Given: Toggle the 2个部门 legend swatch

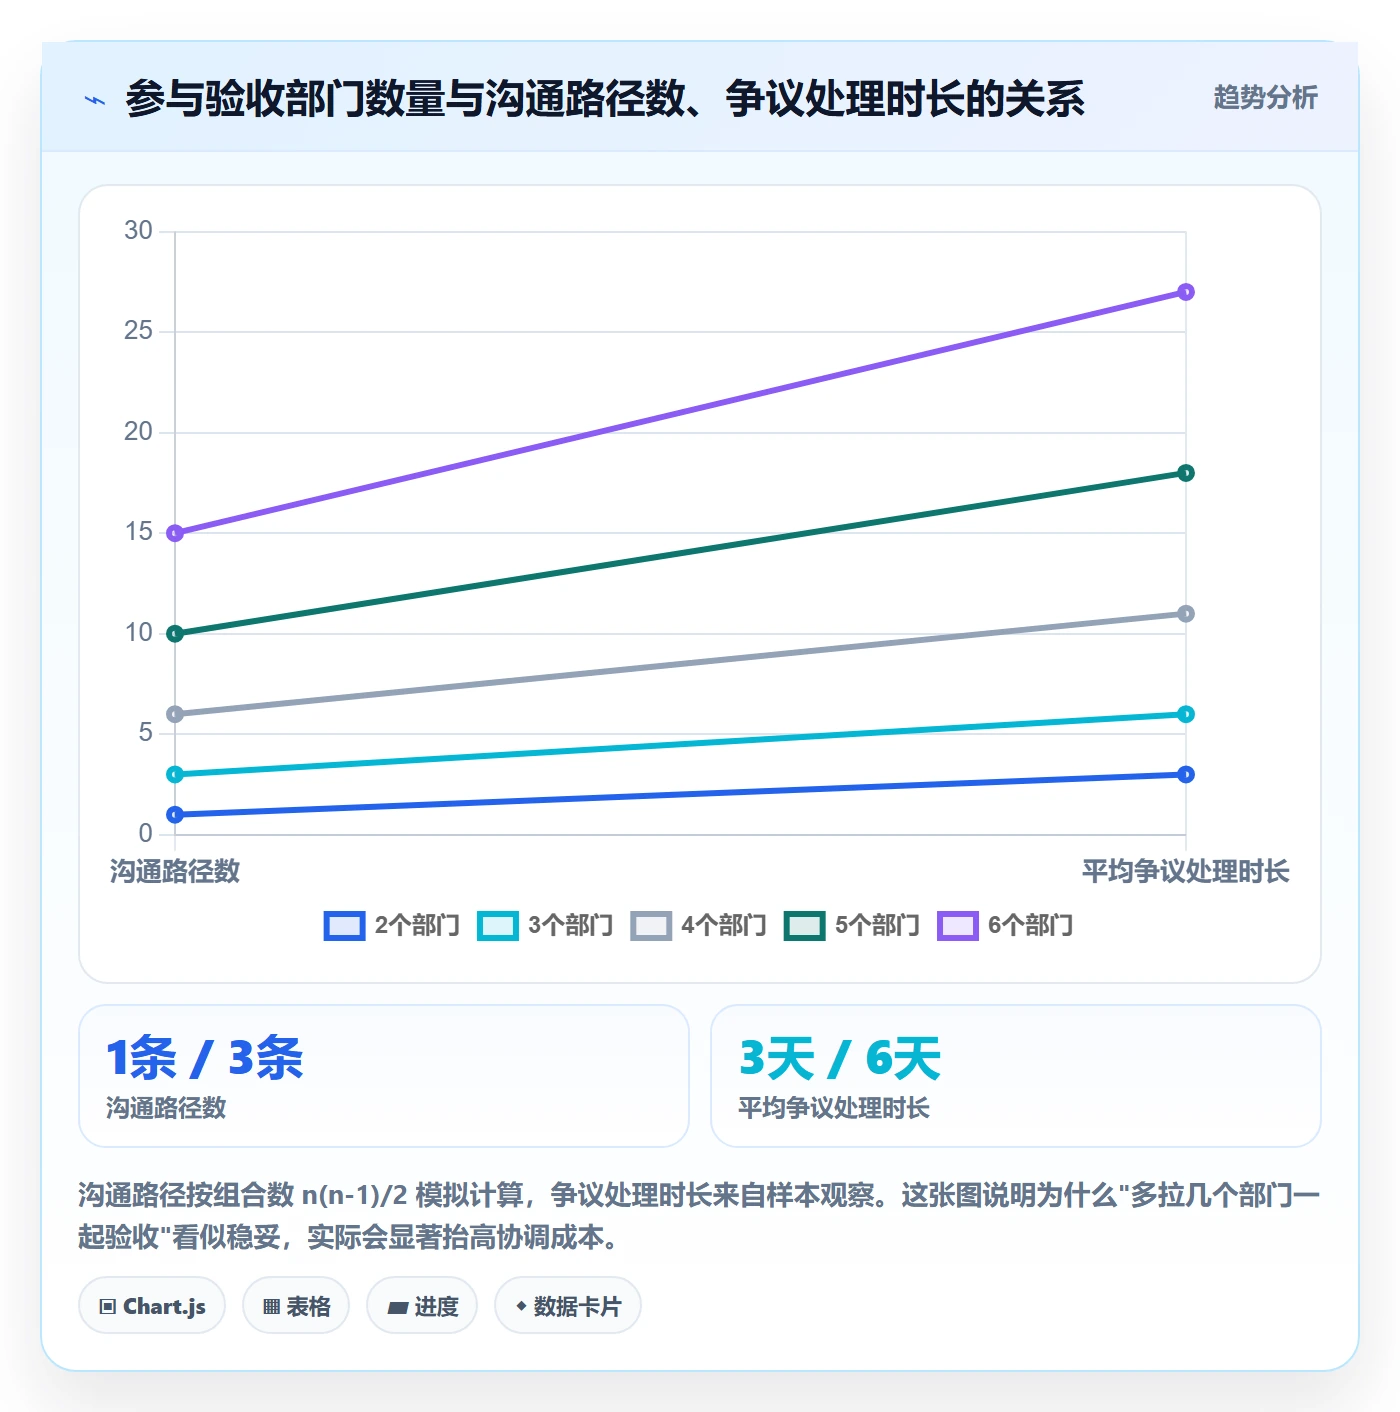Looking at the screenshot, I should coord(344,926).
